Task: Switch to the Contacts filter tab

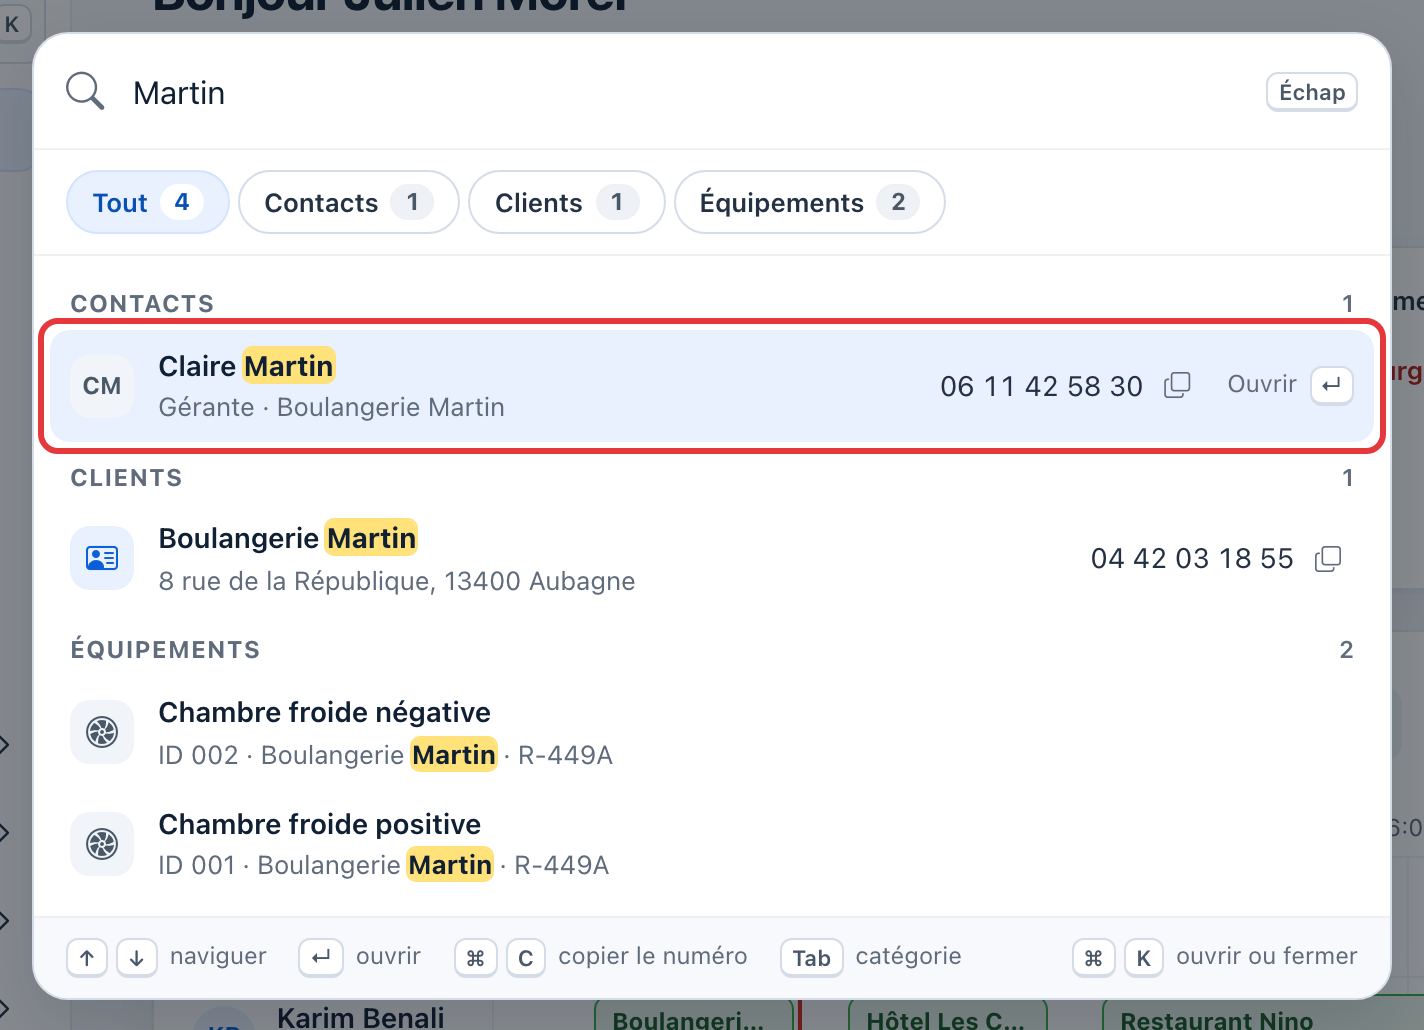Action: [x=348, y=202]
